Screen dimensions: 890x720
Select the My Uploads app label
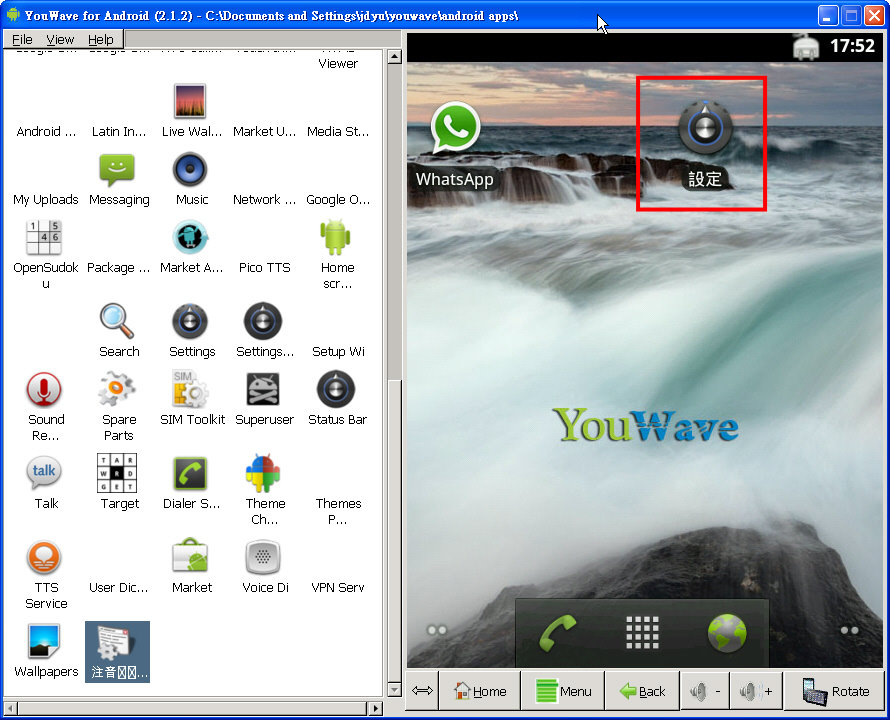click(45, 200)
